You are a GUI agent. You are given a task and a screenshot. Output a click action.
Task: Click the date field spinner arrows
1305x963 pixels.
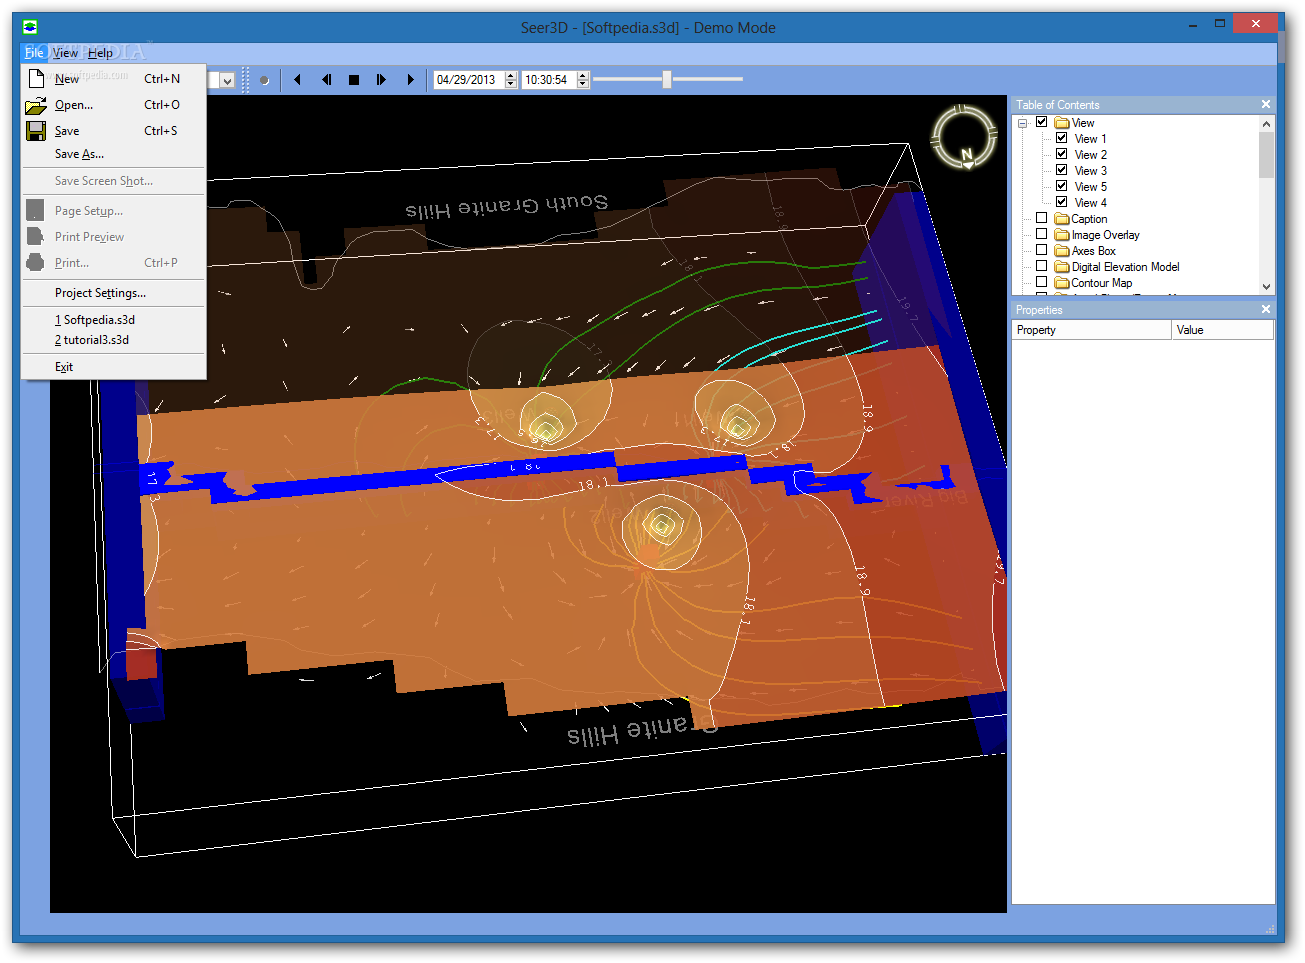point(511,80)
